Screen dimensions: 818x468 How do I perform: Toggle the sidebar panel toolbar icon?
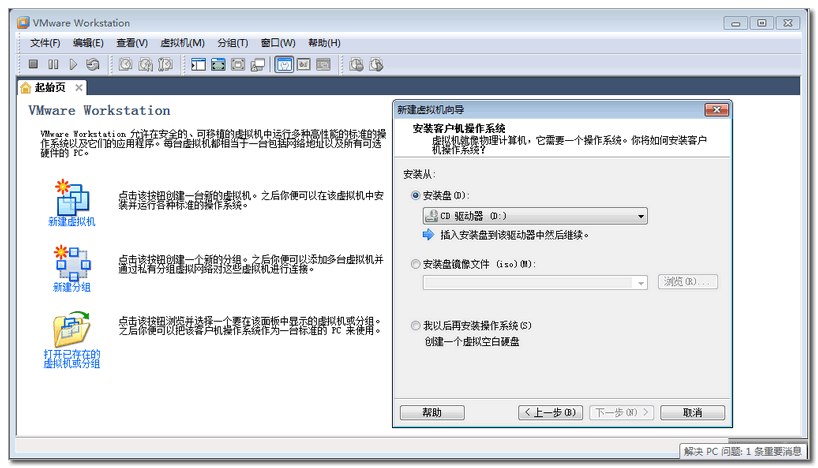point(198,65)
